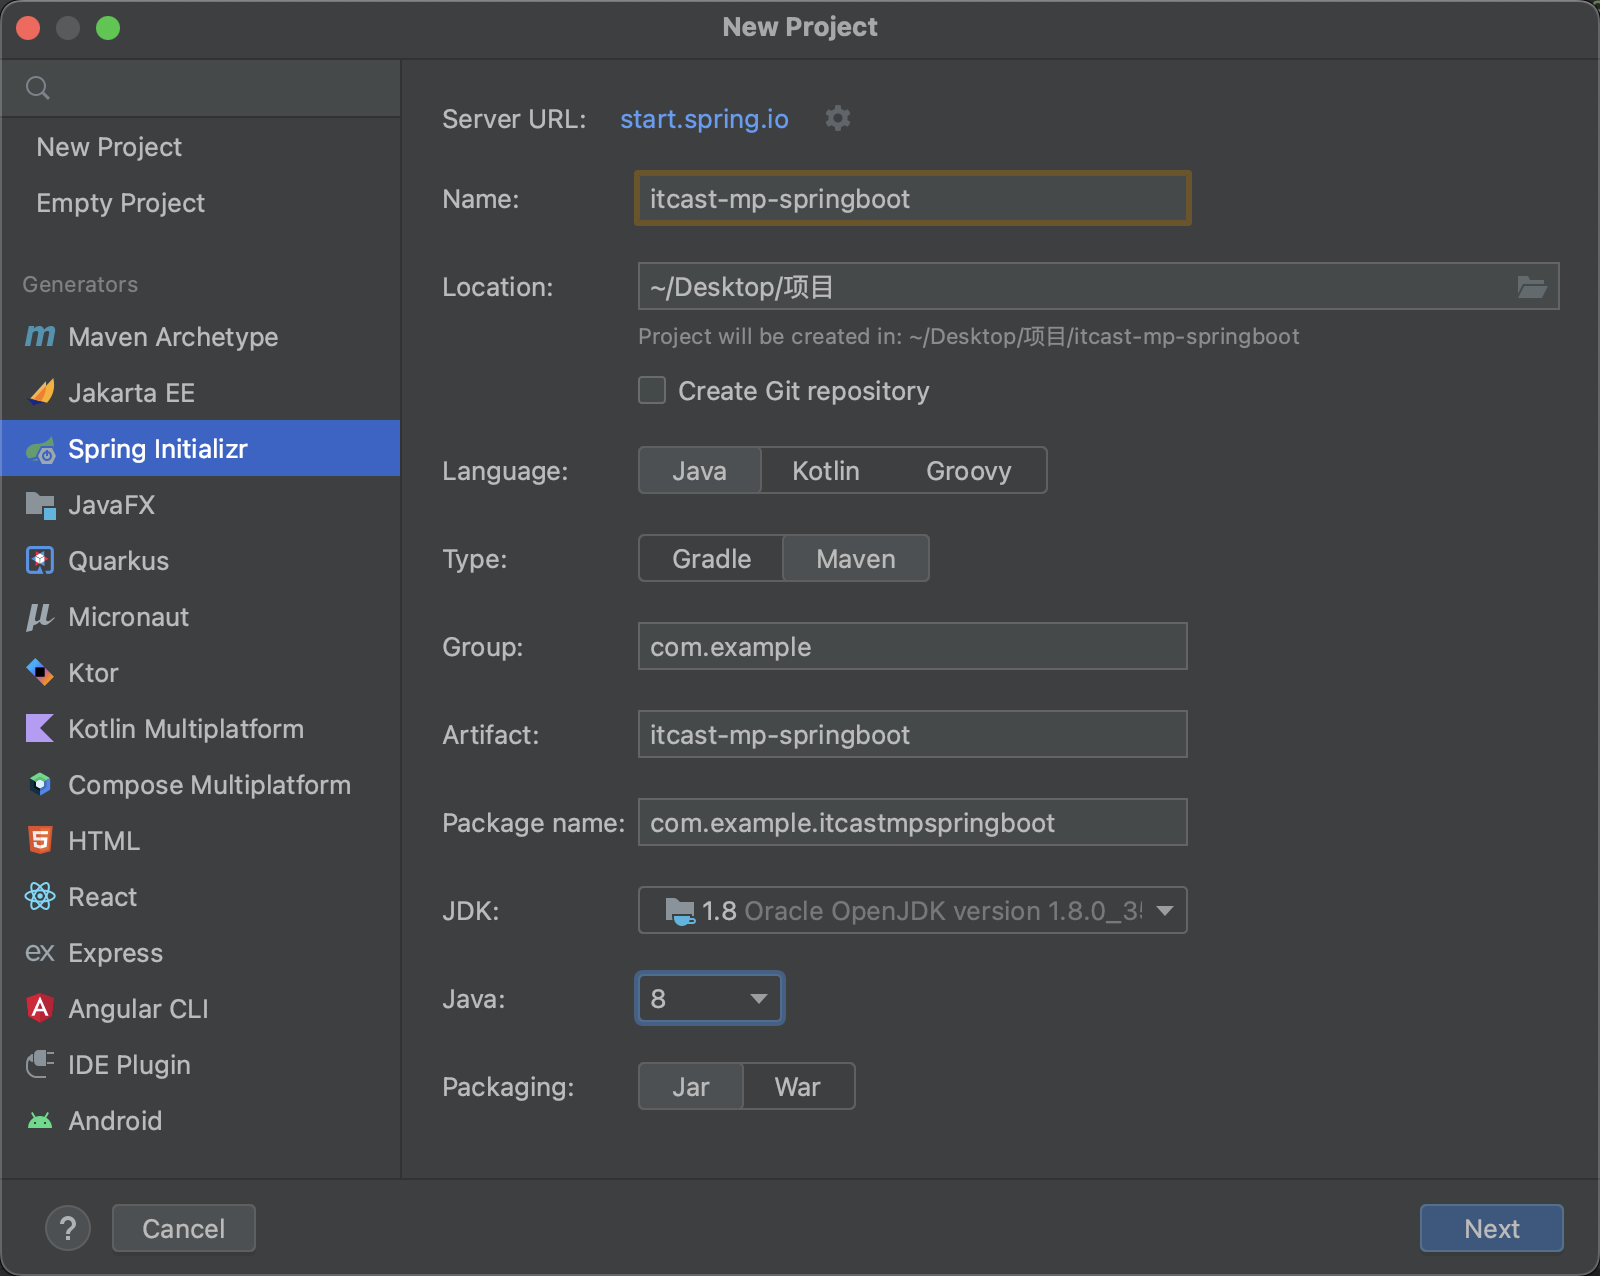The width and height of the screenshot is (1600, 1276).
Task: Click the React atom icon
Action: pos(40,897)
